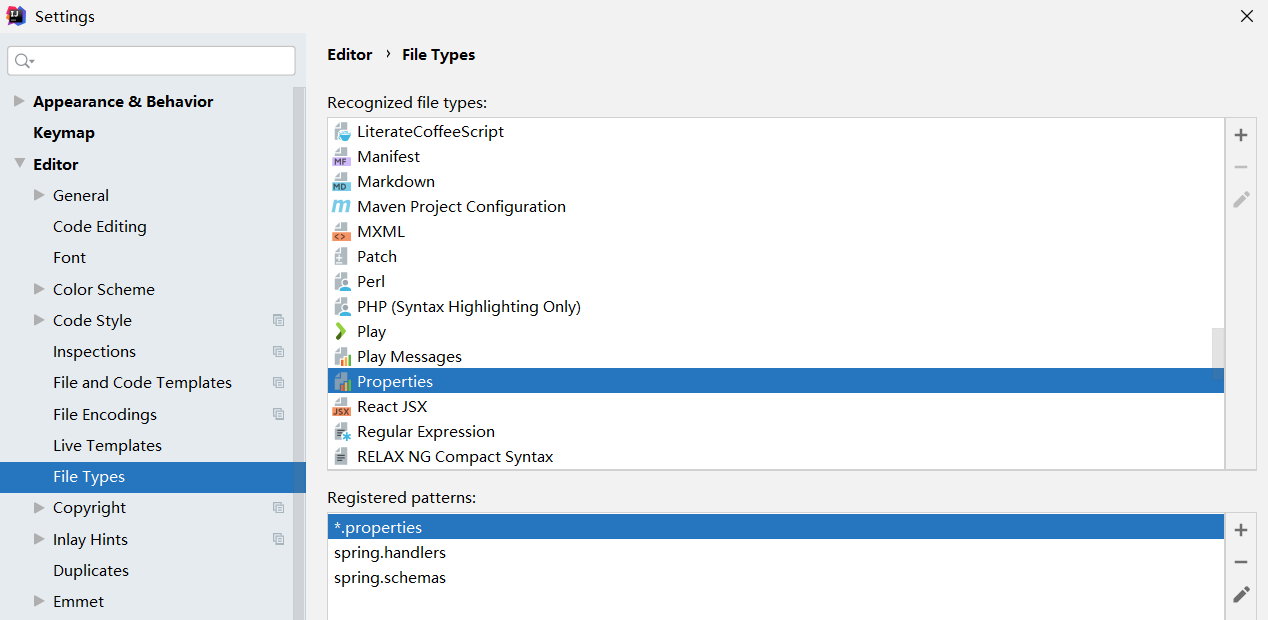The width and height of the screenshot is (1268, 620).
Task: Select the spring.handlers registered pattern
Action: [x=390, y=553]
